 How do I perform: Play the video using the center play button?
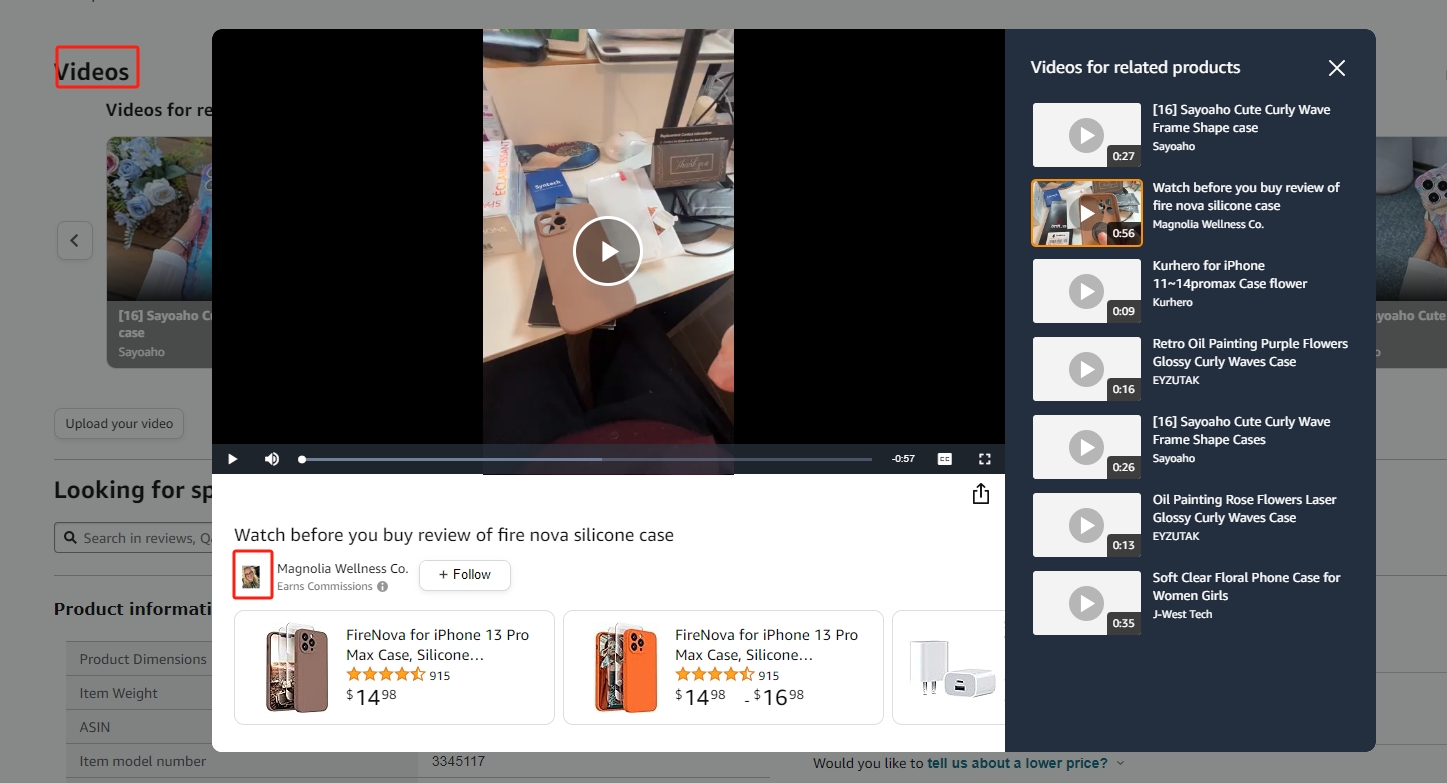click(607, 251)
